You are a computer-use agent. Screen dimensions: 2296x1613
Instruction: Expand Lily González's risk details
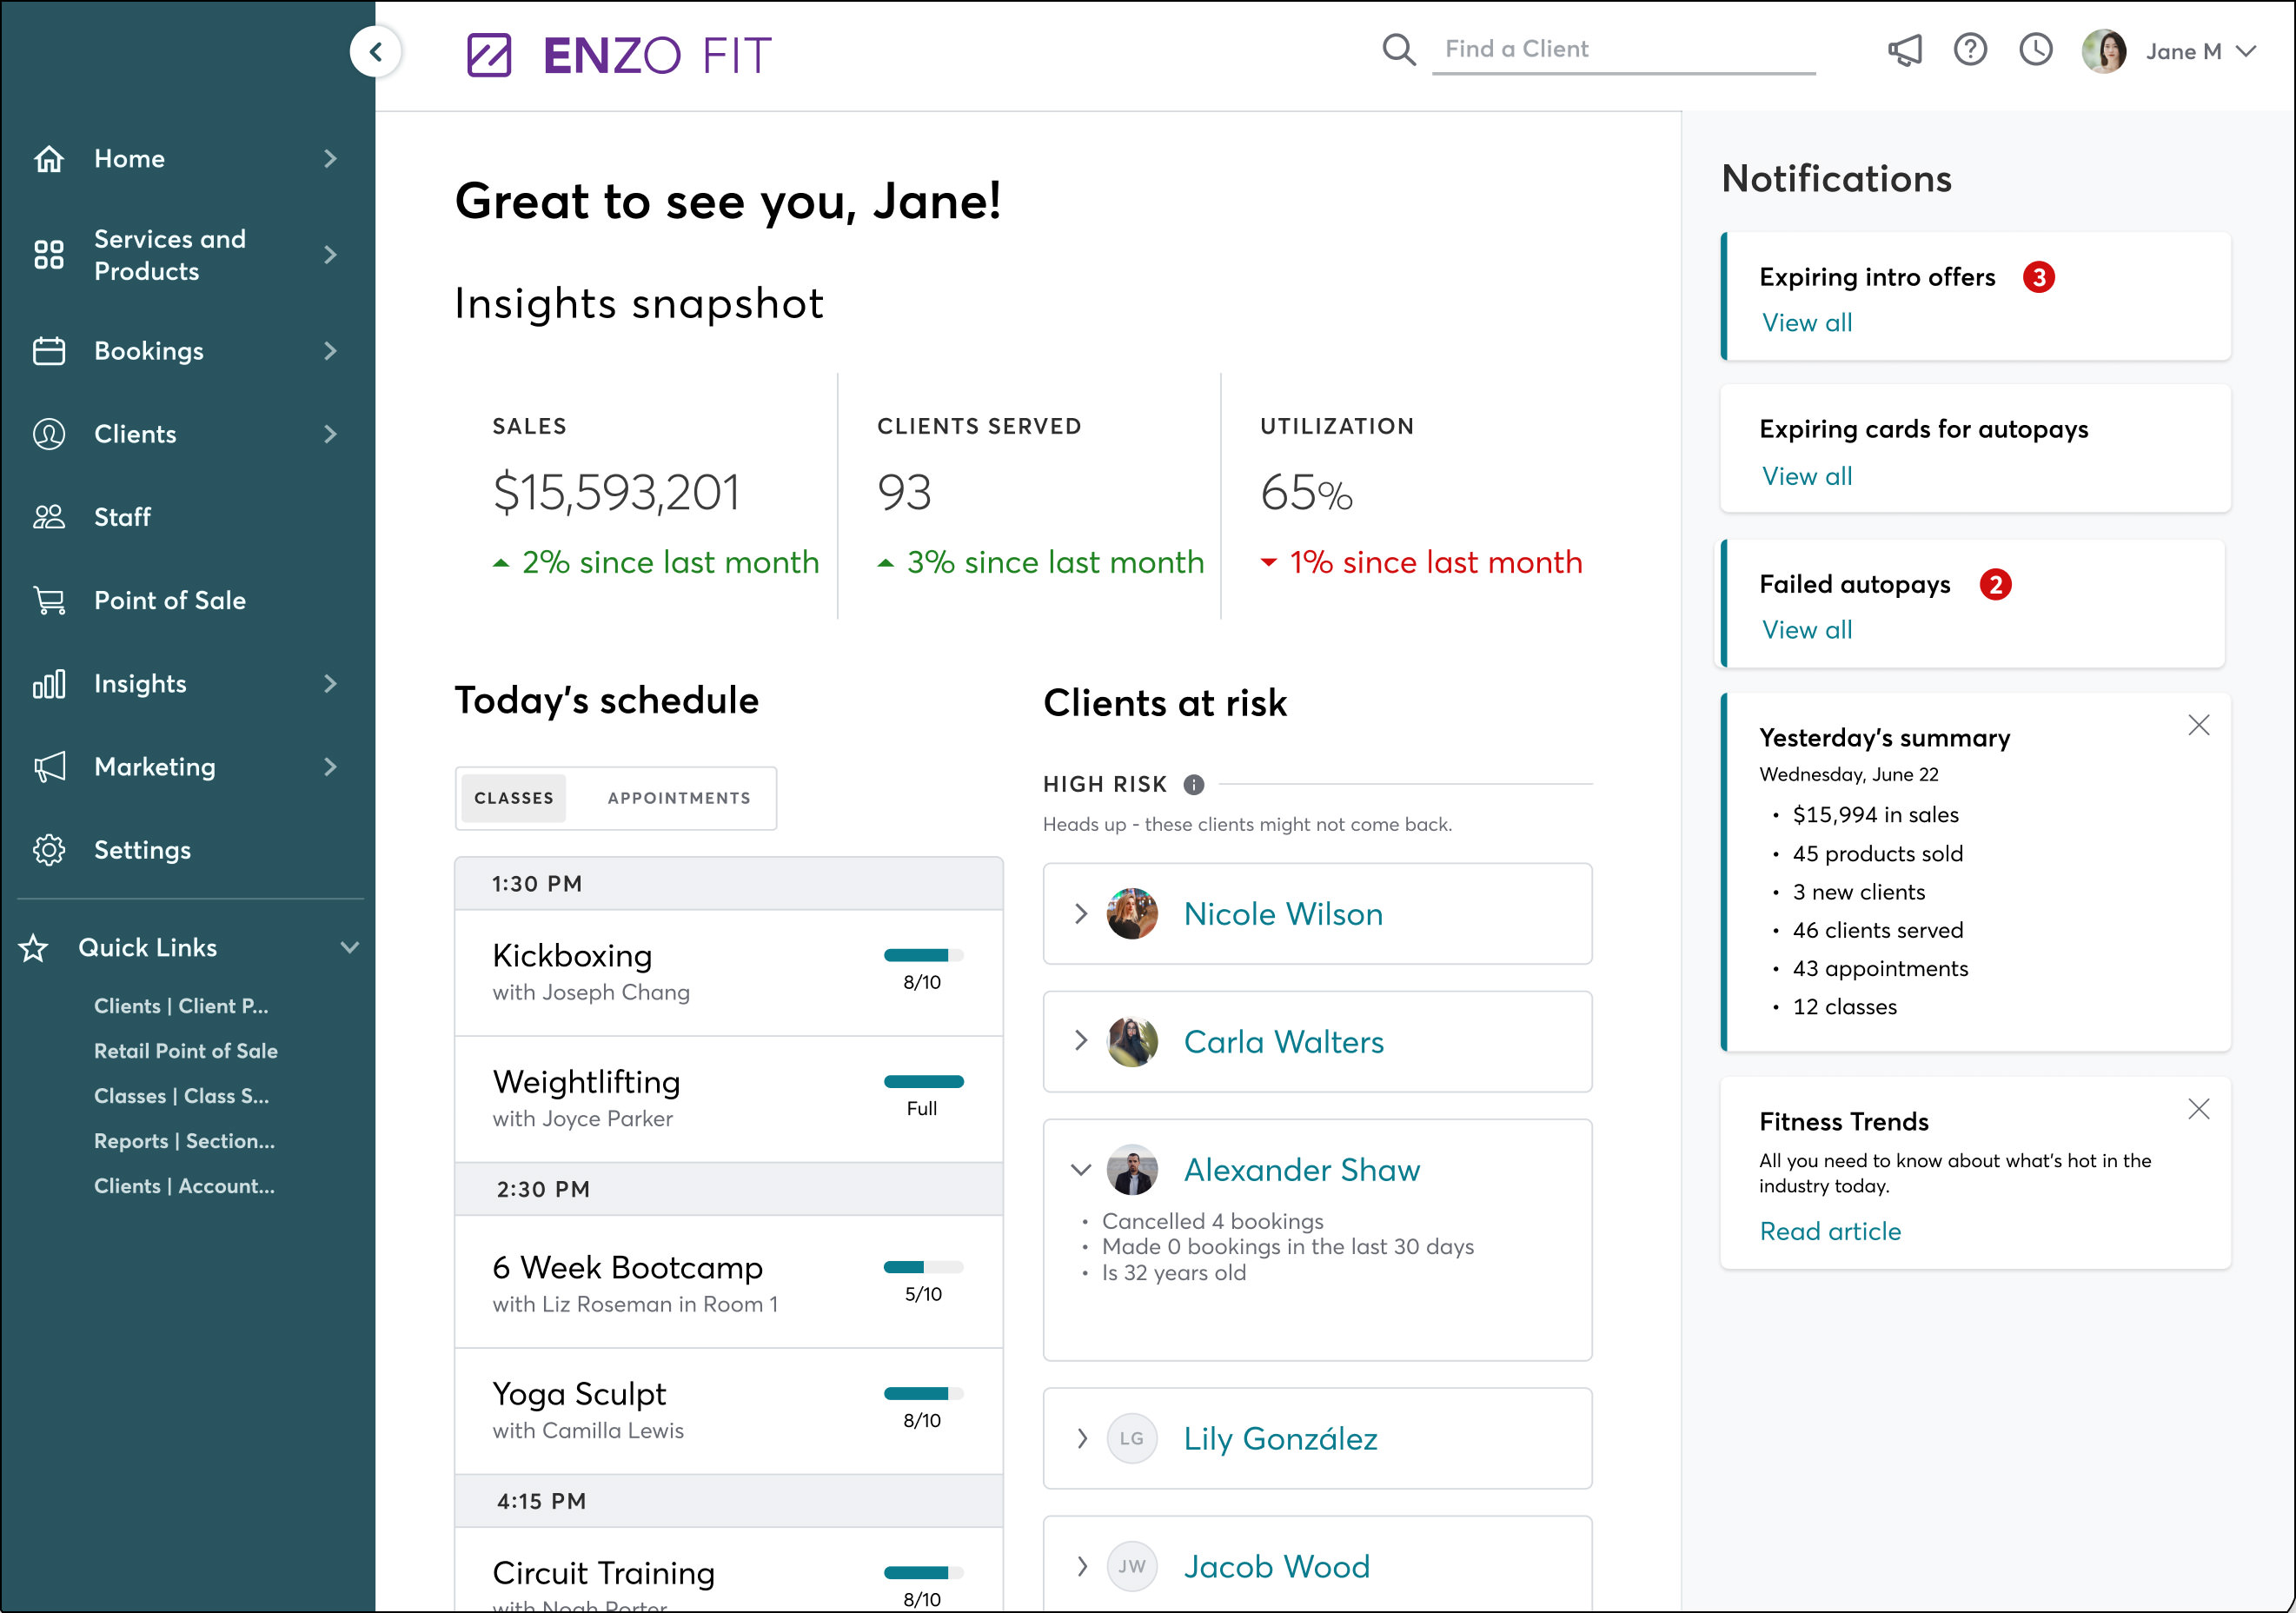(1081, 1439)
